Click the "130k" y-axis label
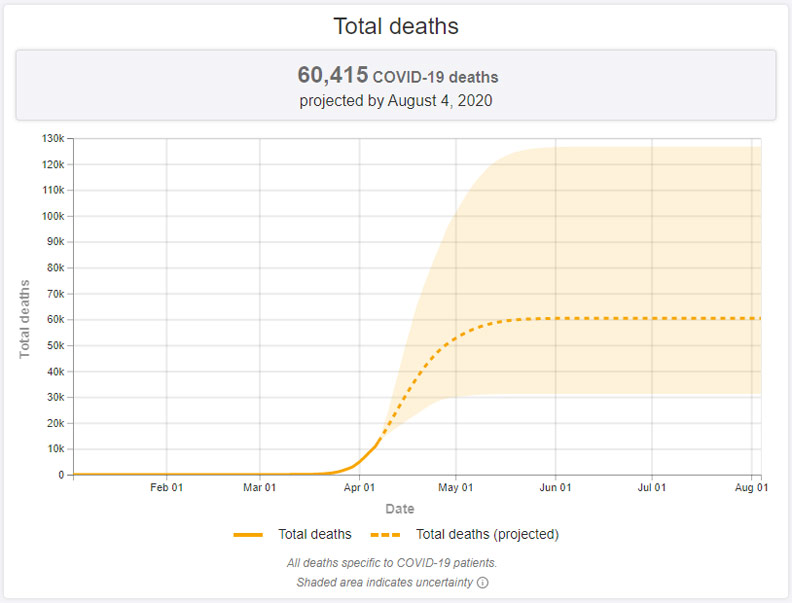Viewport: 792px width, 603px height. (x=52, y=138)
